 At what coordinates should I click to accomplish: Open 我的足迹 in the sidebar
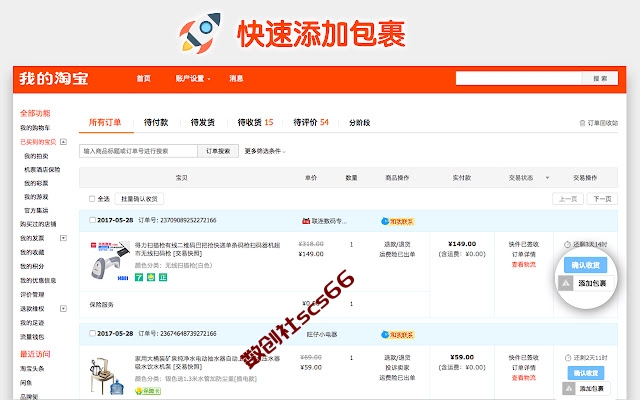(x=32, y=323)
